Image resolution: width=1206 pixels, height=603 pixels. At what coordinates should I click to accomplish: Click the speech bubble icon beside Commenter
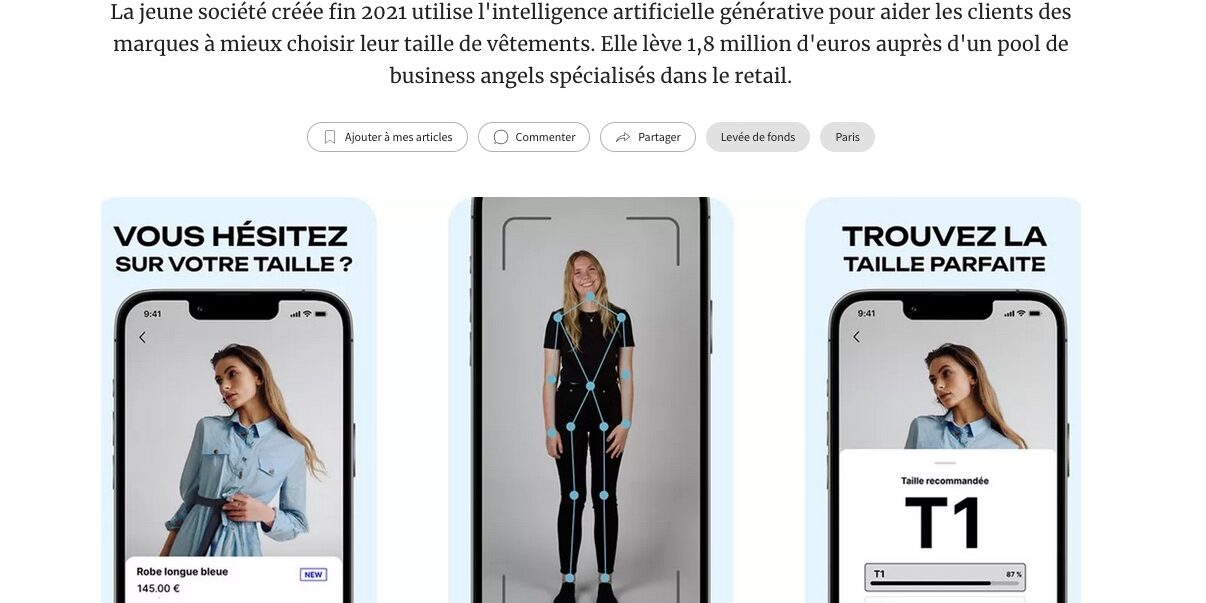coord(501,137)
